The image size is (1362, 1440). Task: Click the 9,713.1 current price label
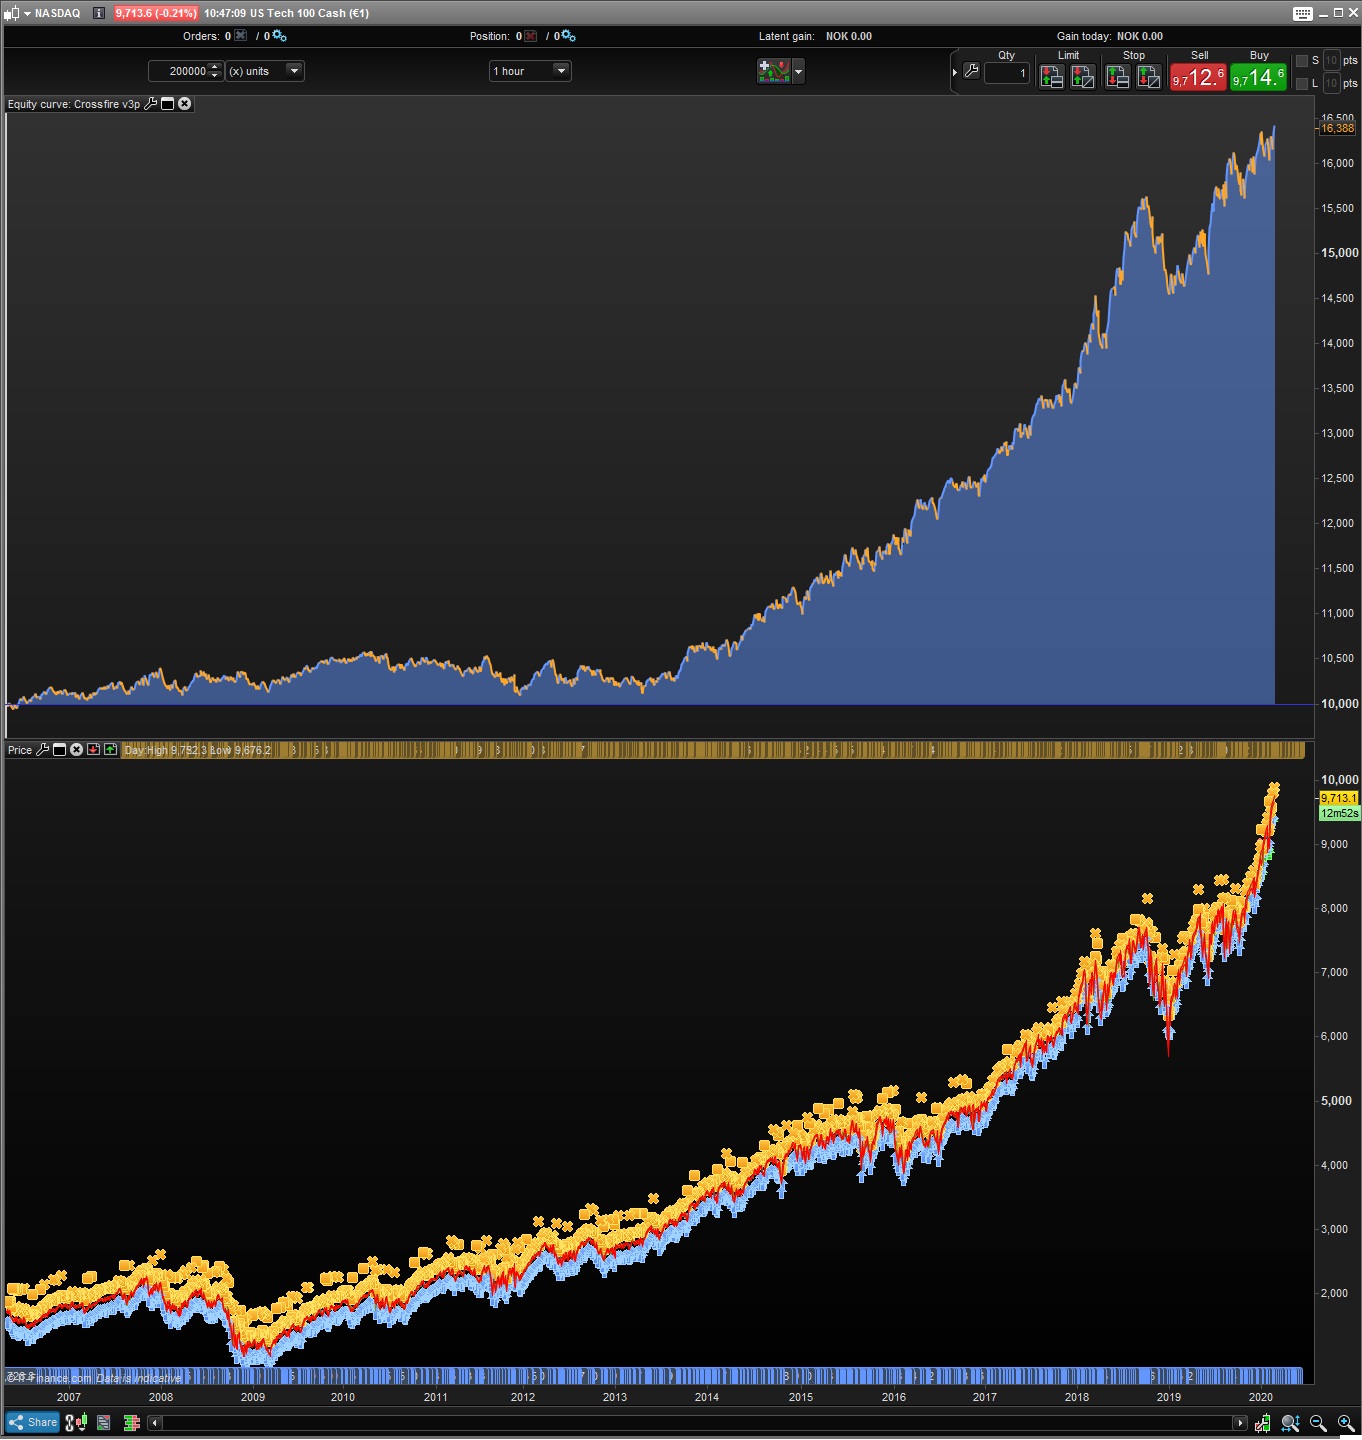pos(1339,798)
